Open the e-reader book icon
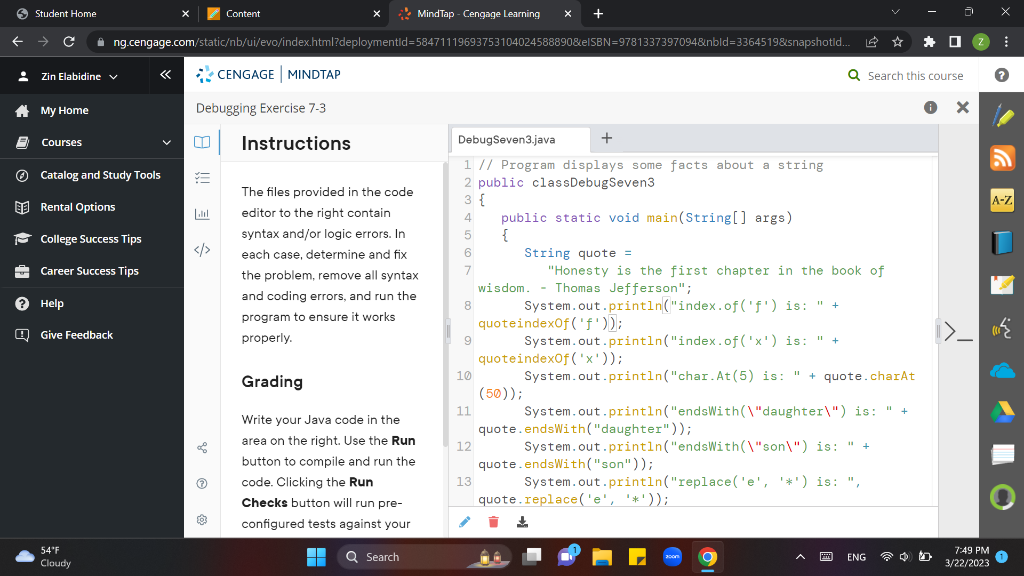Image resolution: width=1024 pixels, height=576 pixels. coord(1002,241)
